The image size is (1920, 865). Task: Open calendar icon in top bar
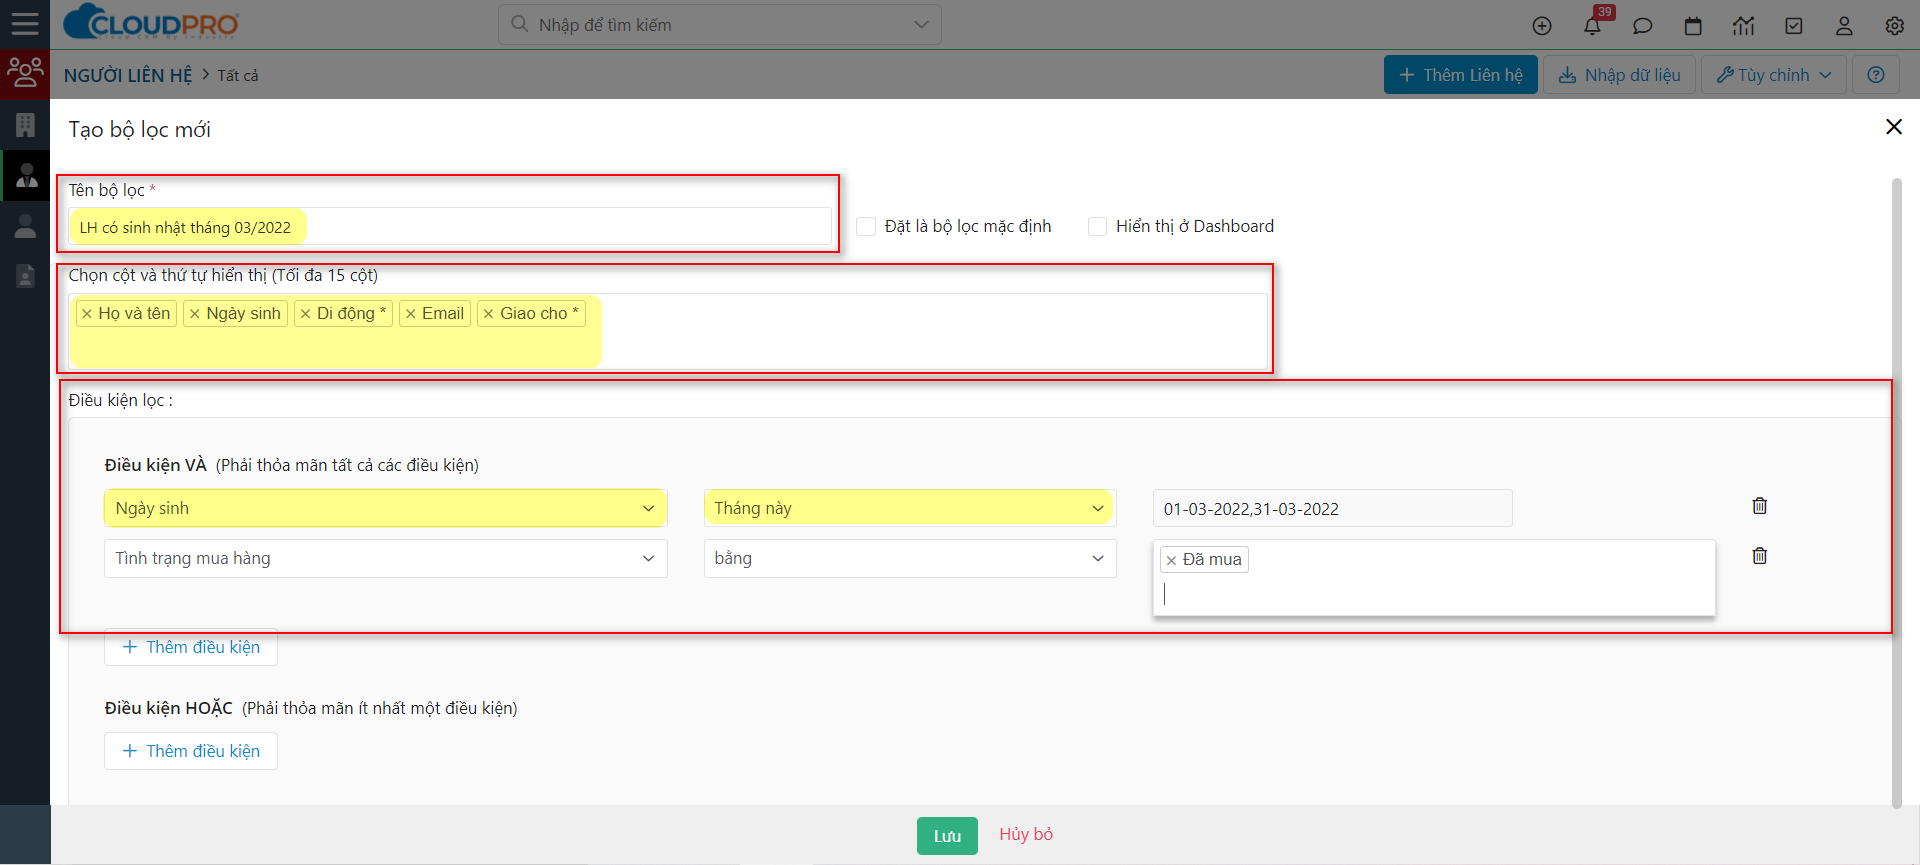(1693, 26)
